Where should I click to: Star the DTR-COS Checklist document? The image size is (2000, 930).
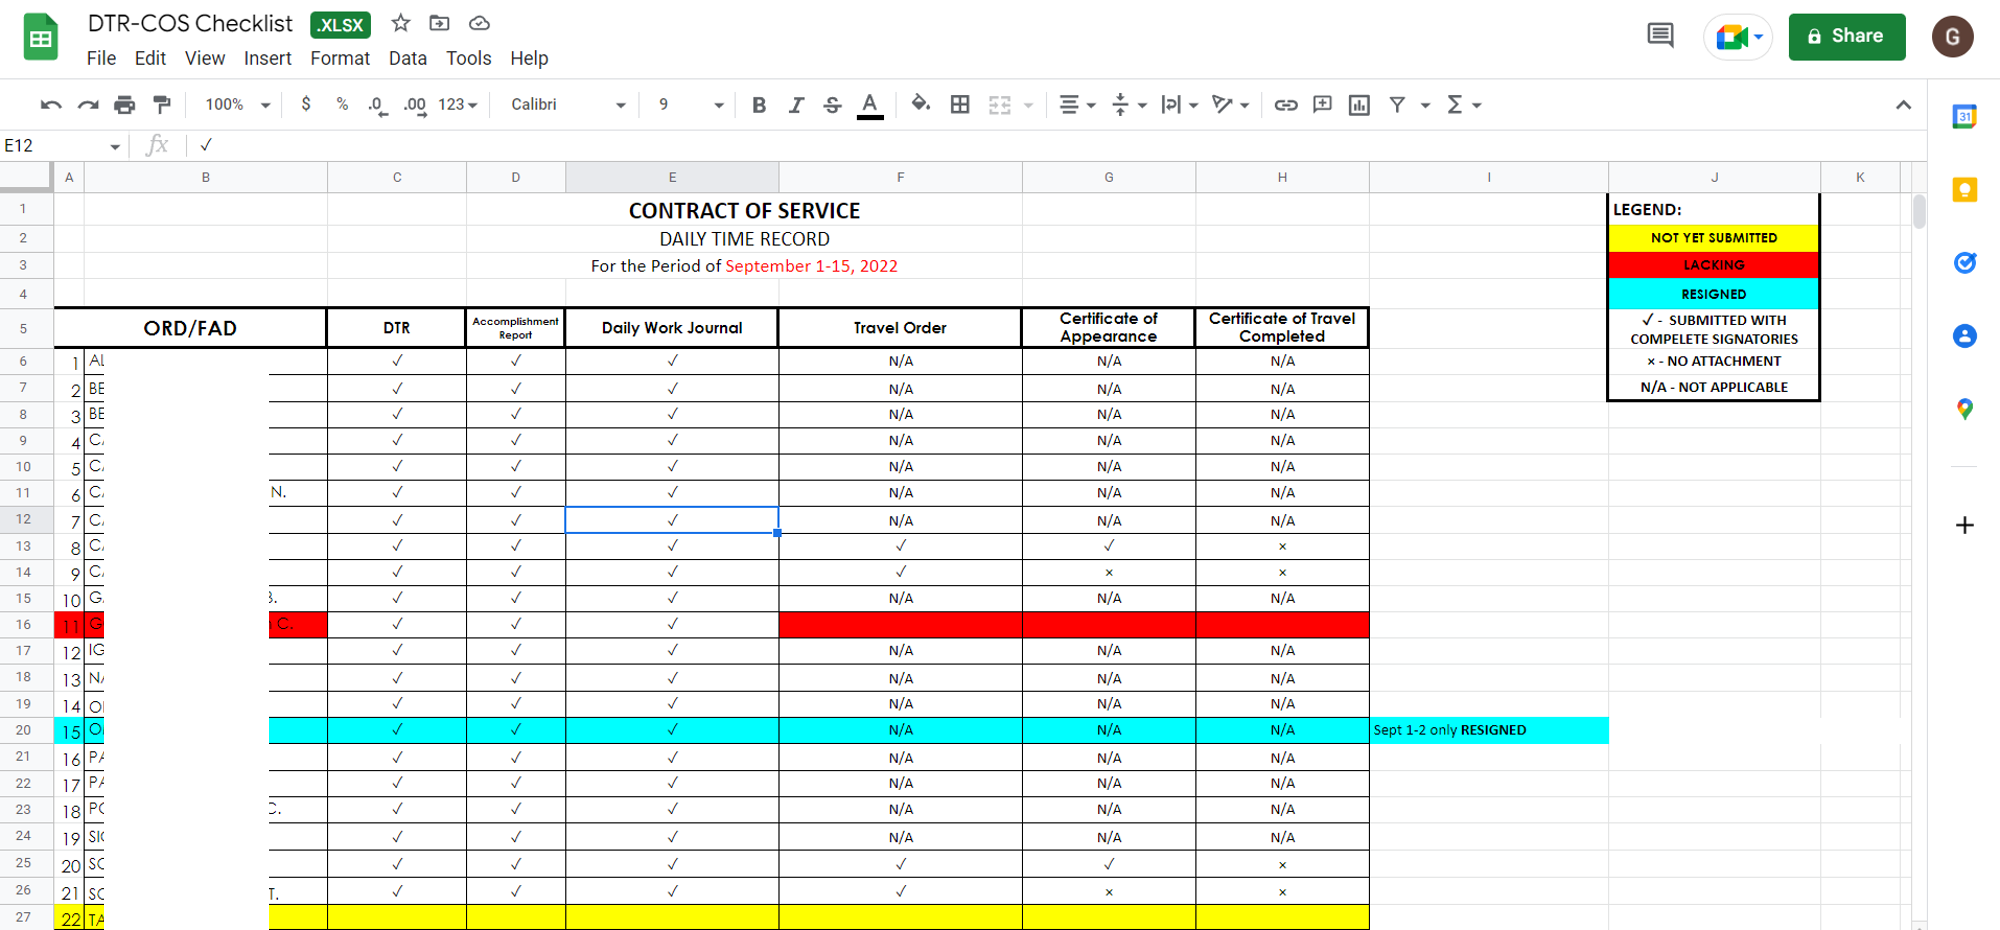click(401, 23)
